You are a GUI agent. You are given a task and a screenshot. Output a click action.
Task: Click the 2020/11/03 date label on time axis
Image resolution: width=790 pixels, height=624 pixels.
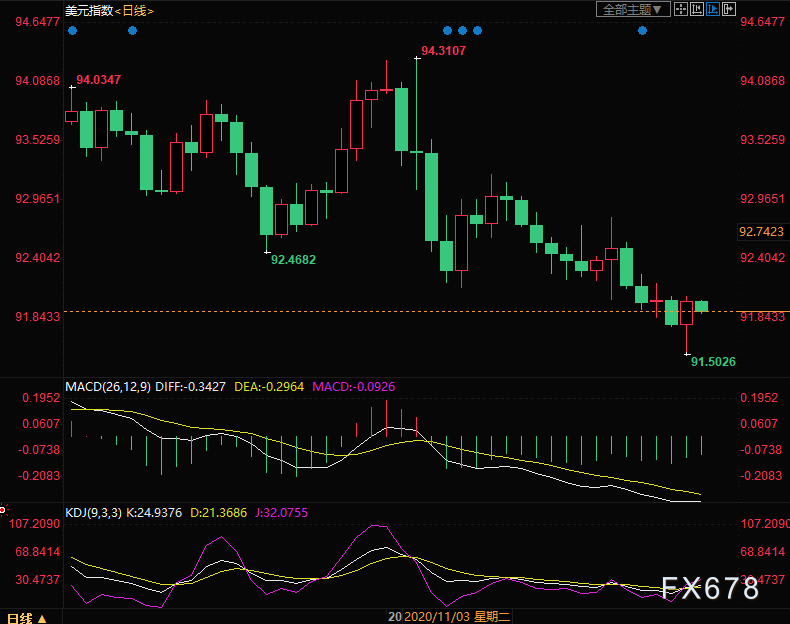click(x=433, y=617)
